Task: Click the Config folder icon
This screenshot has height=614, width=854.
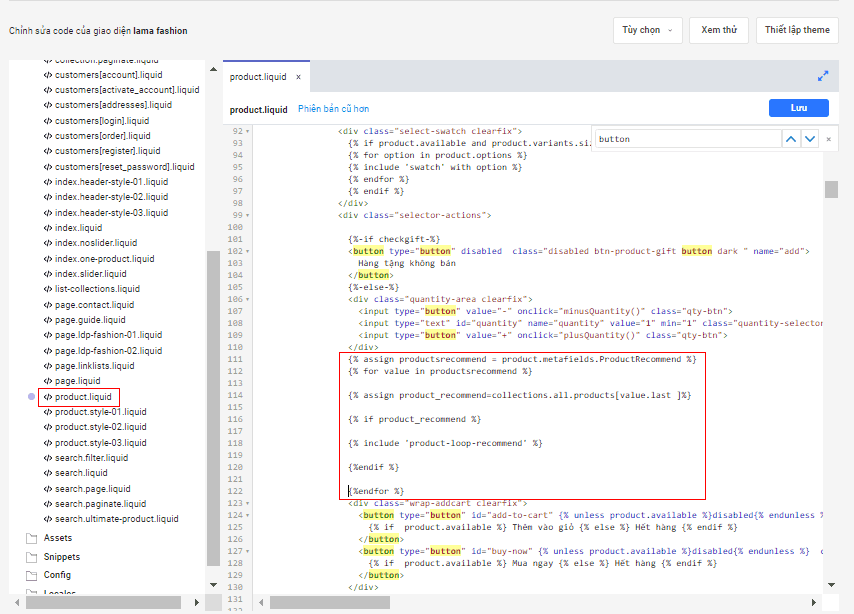Action: coord(31,575)
